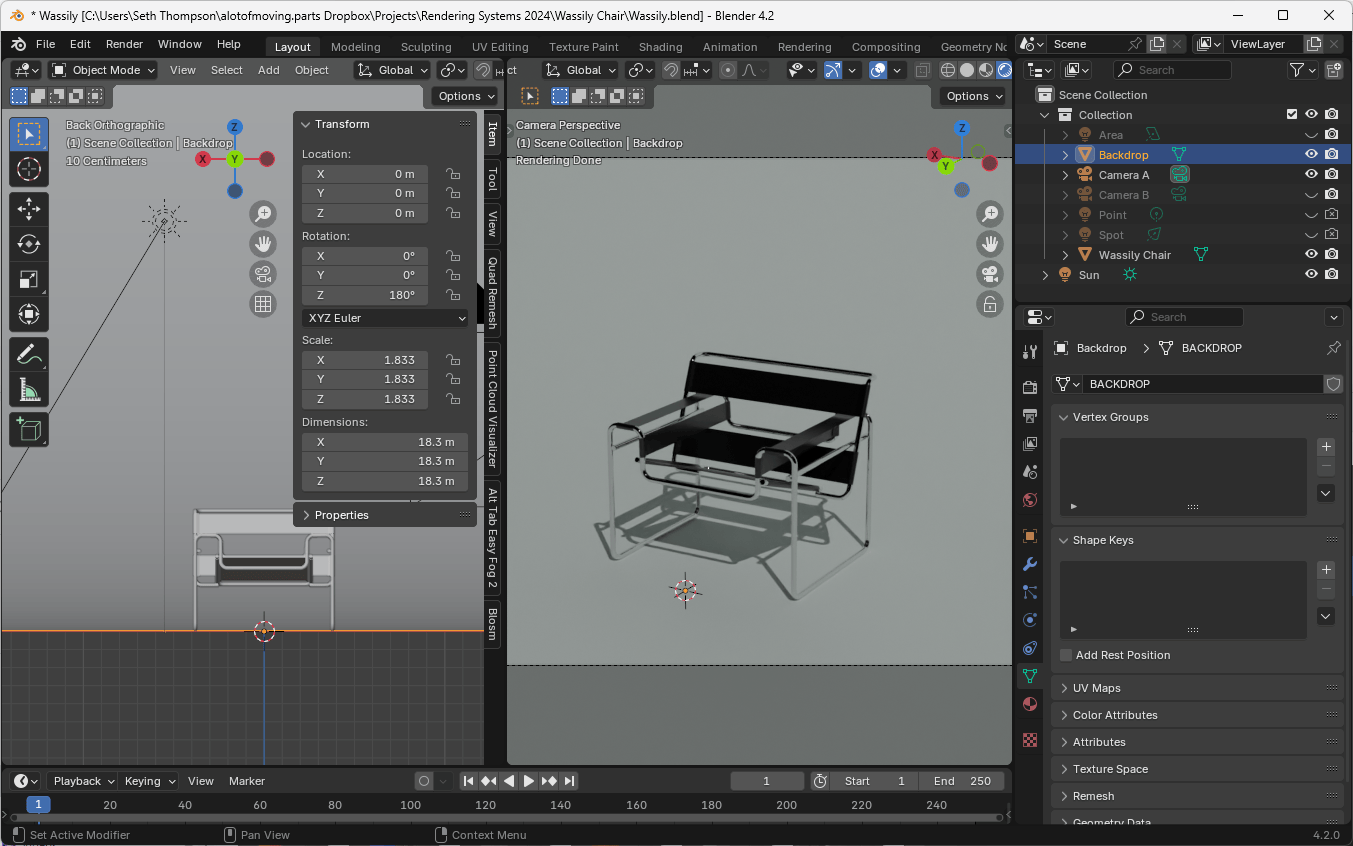Expand the UV Maps panel
Viewport: 1353px width, 846px height.
(x=1065, y=688)
